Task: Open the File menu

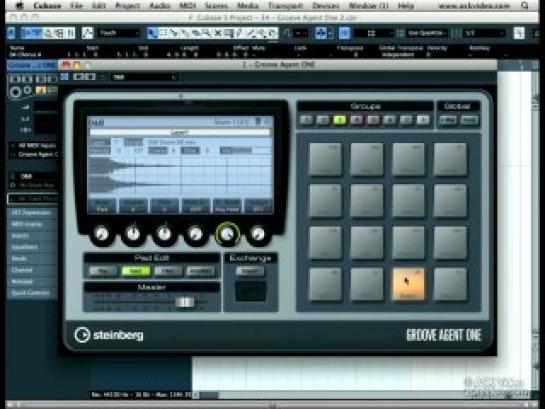Action: (x=76, y=6)
